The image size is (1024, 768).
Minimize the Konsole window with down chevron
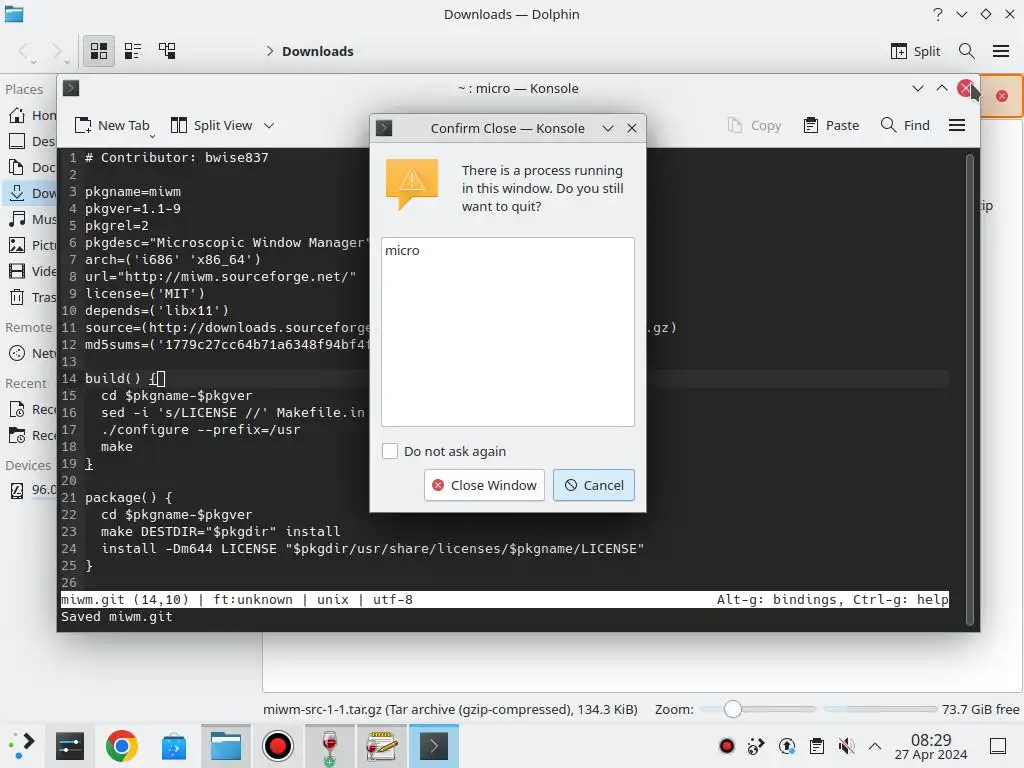tap(918, 88)
